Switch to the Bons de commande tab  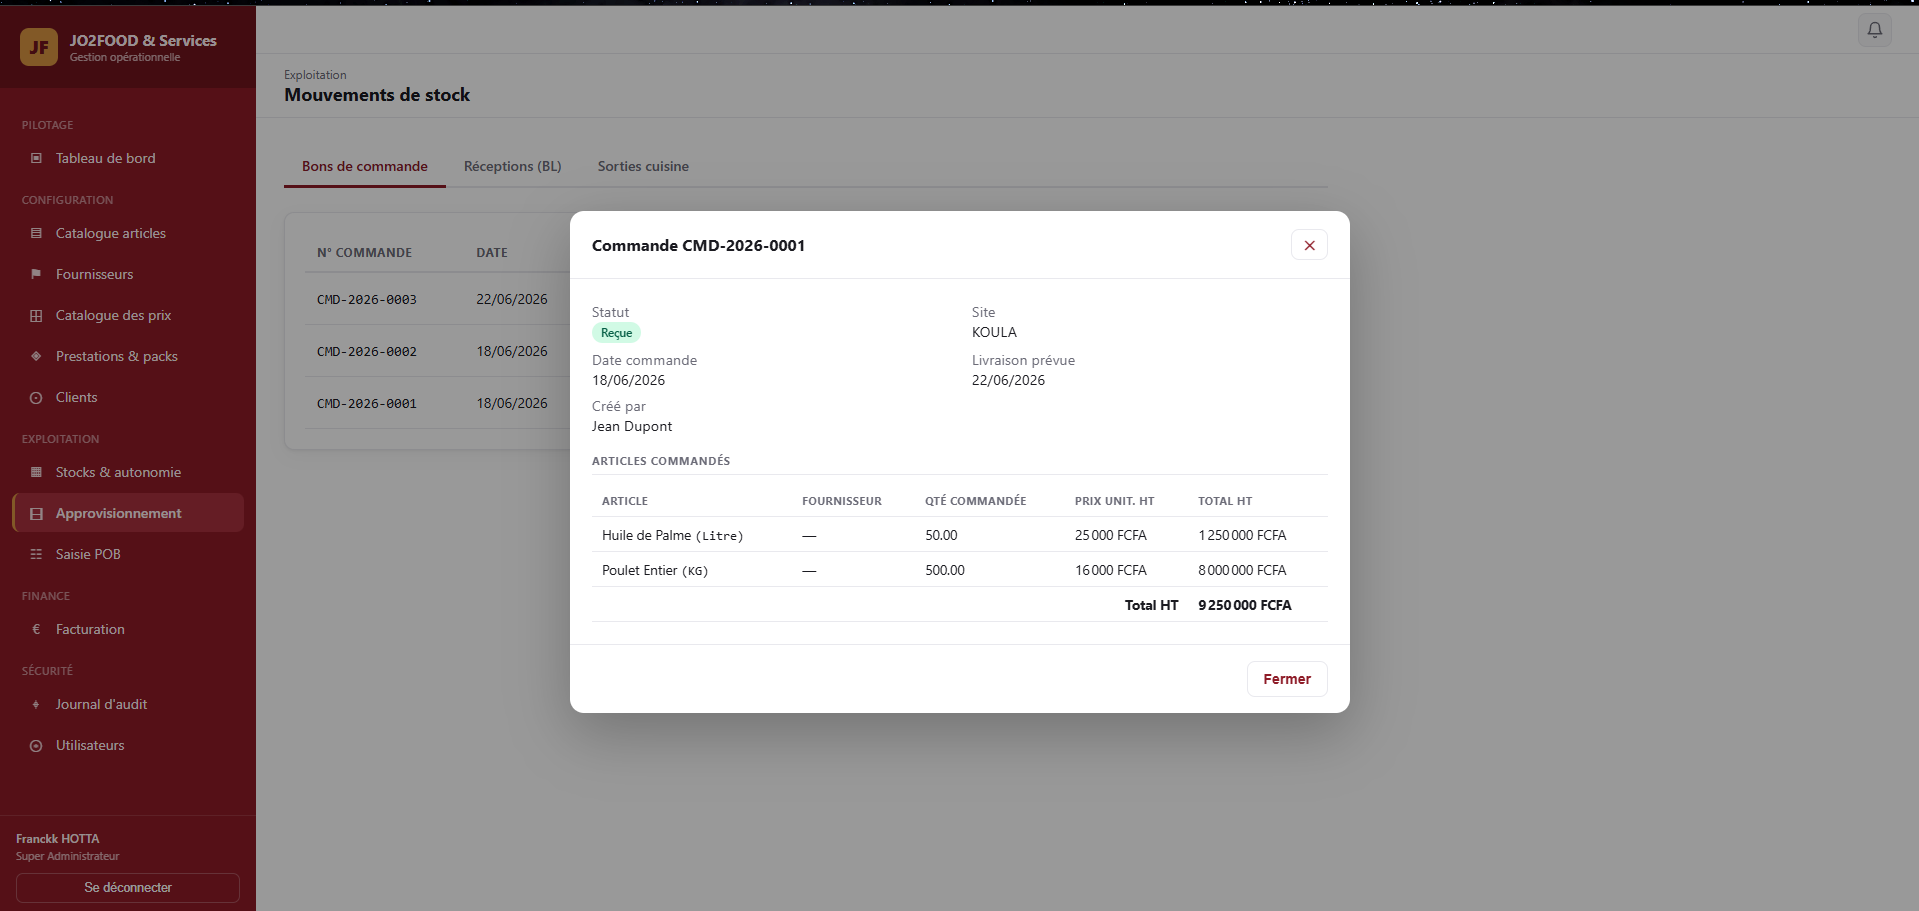(x=365, y=166)
